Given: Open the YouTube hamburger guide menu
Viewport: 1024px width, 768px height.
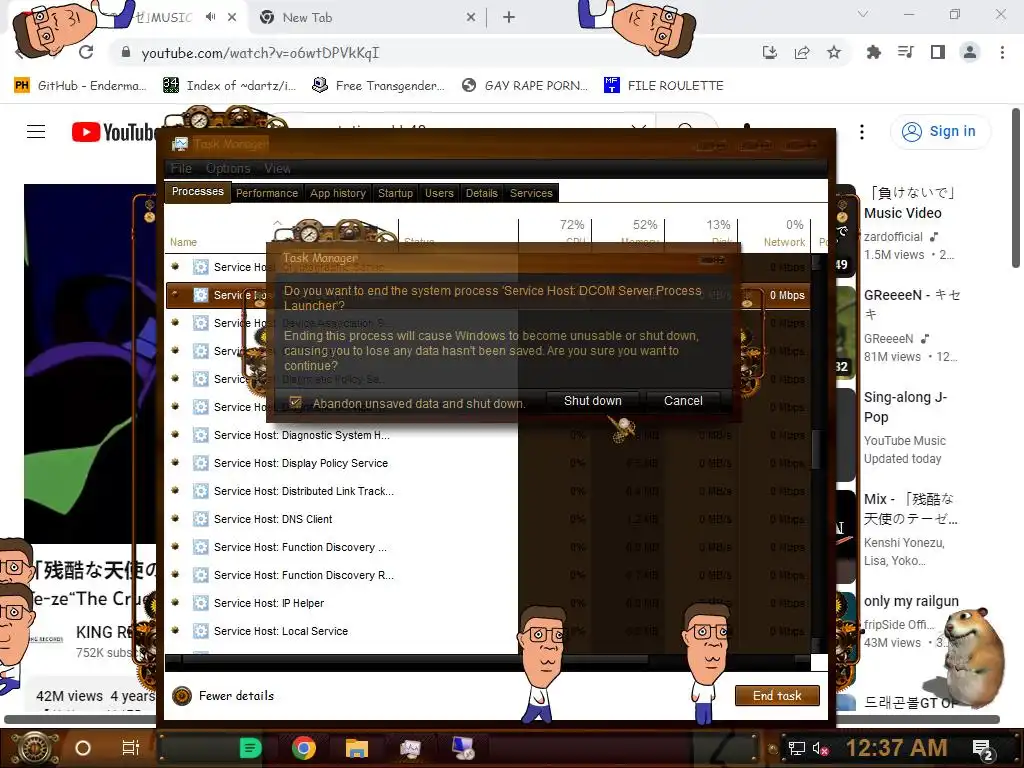Looking at the screenshot, I should tap(36, 132).
